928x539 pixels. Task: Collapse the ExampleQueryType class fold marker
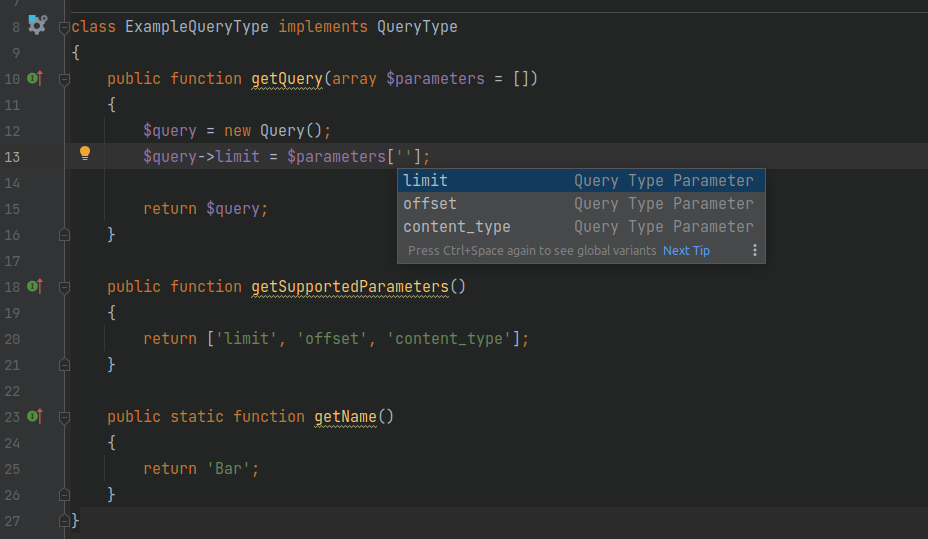(64, 27)
